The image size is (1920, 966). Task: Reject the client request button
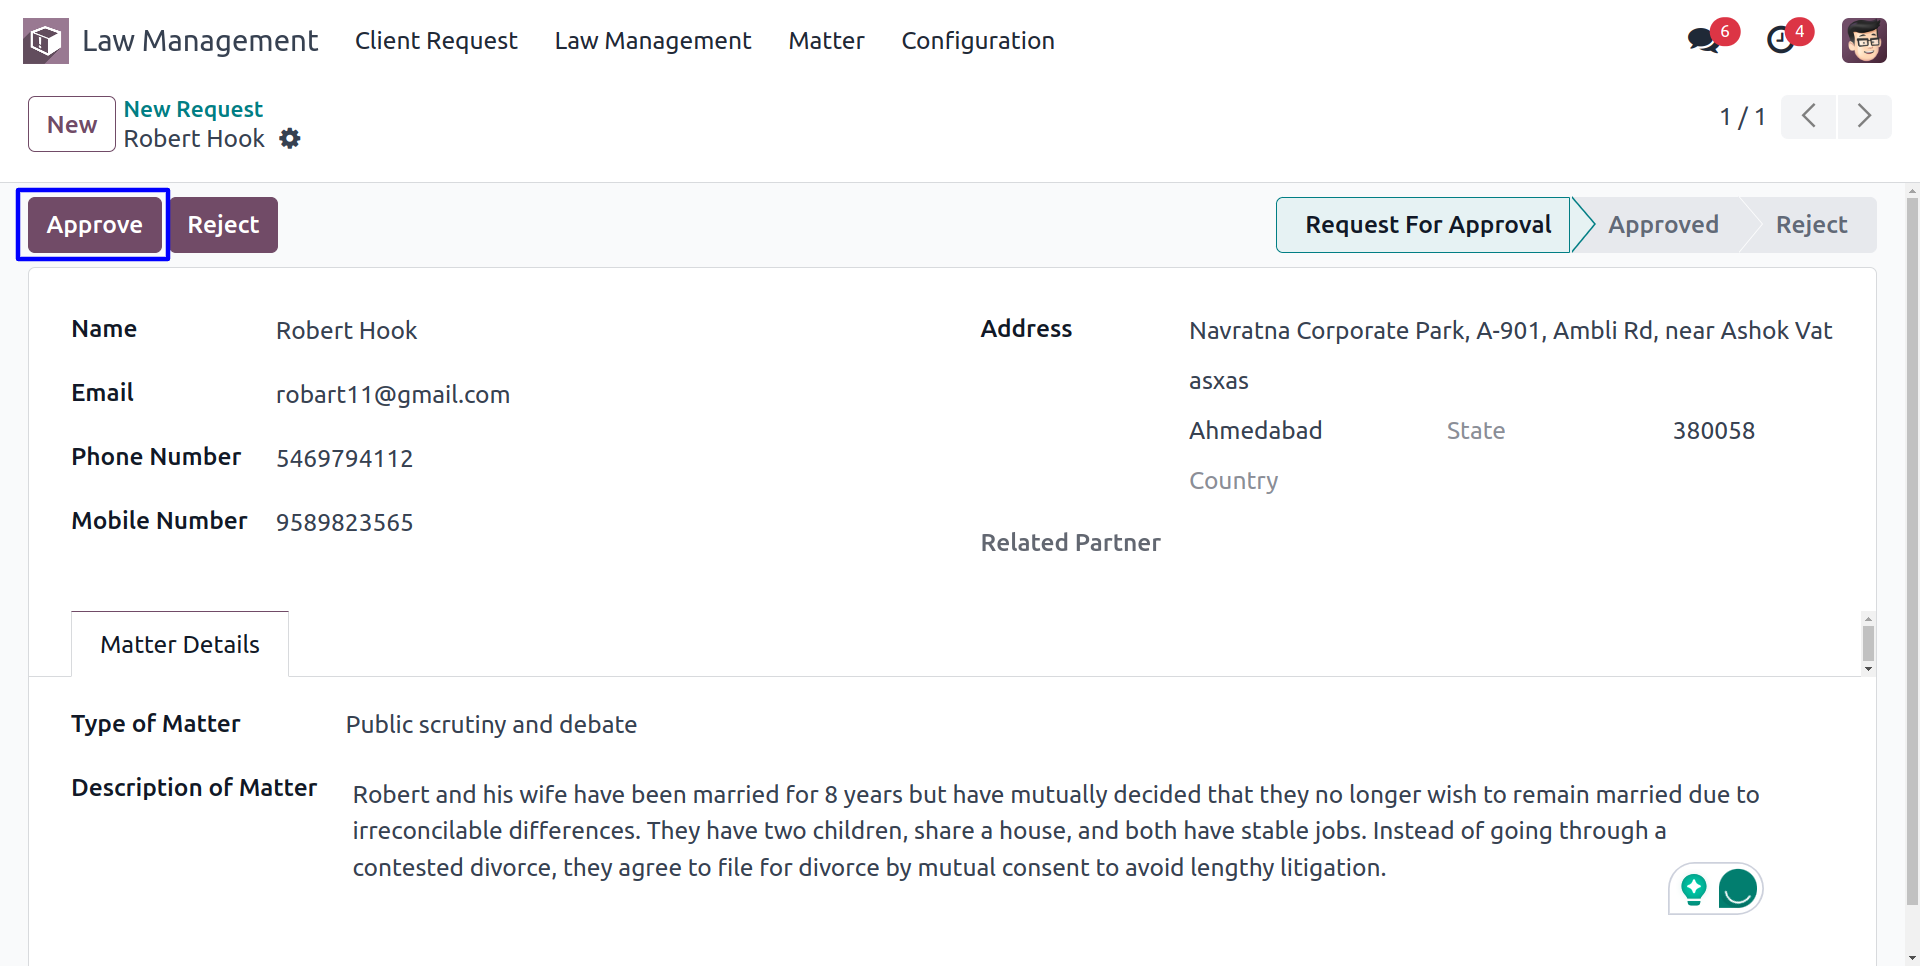coord(223,225)
